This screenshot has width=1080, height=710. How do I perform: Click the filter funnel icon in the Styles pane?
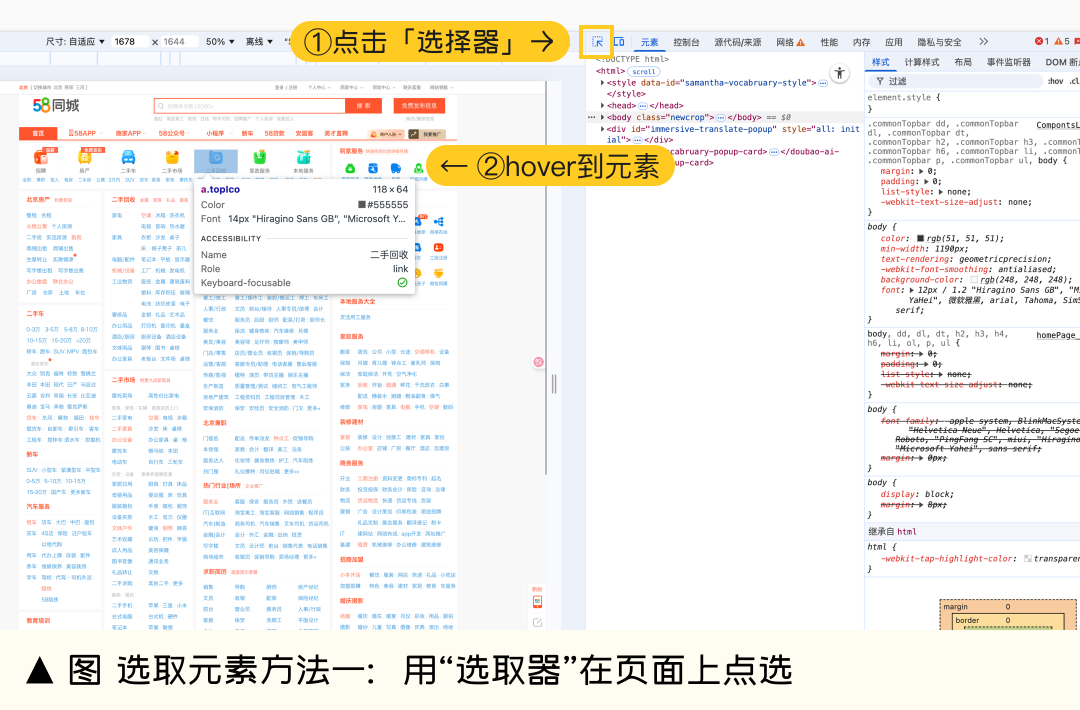click(x=878, y=81)
